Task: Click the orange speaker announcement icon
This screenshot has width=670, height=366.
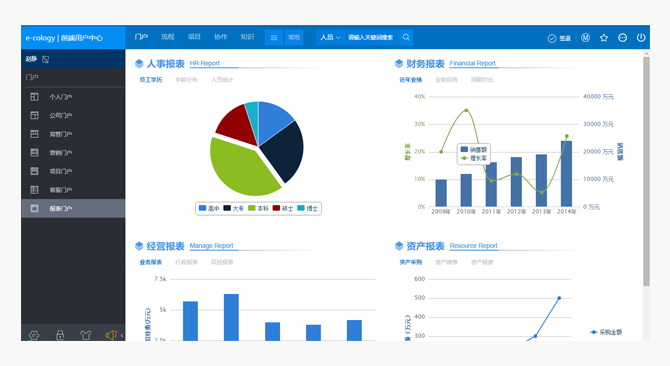Action: pyautogui.click(x=111, y=335)
